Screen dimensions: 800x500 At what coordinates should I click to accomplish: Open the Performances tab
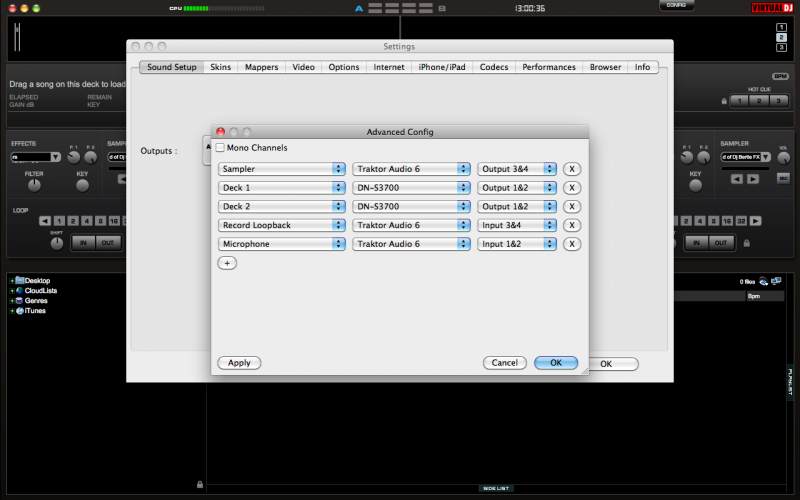coord(548,67)
